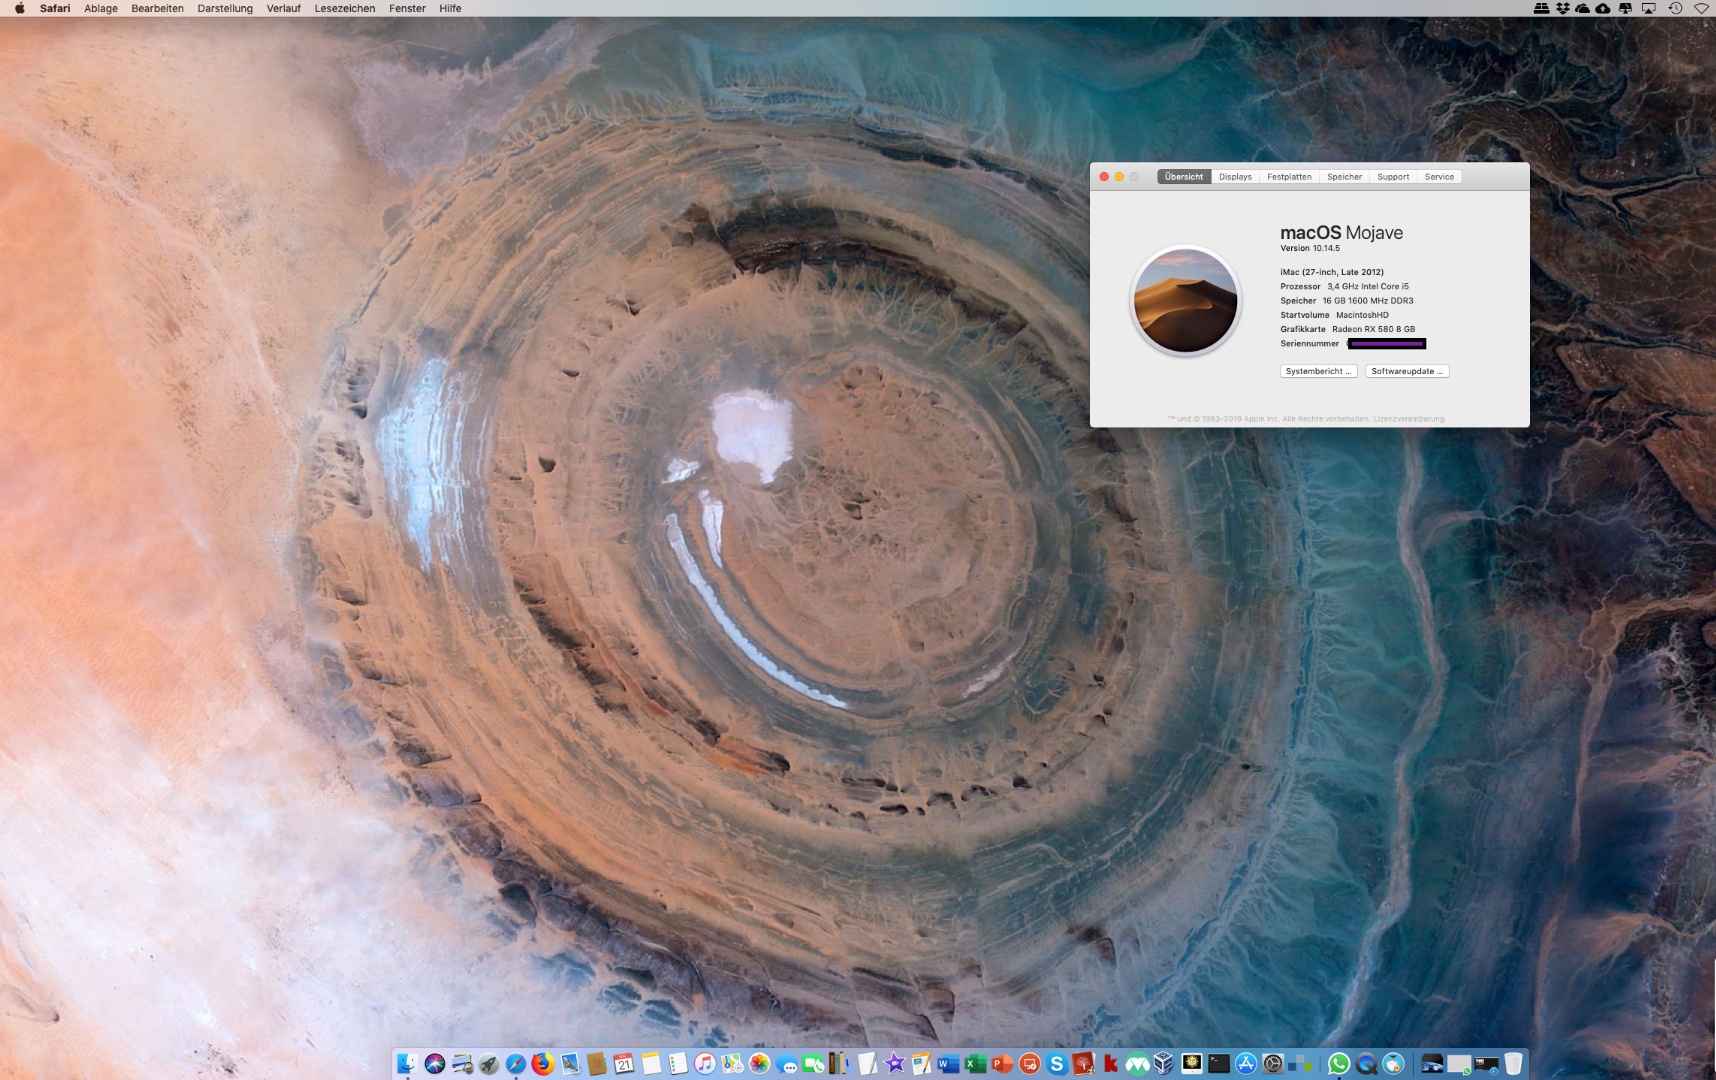The height and width of the screenshot is (1080, 1716).
Task: Open iTunes from the dock
Action: coord(705,1064)
